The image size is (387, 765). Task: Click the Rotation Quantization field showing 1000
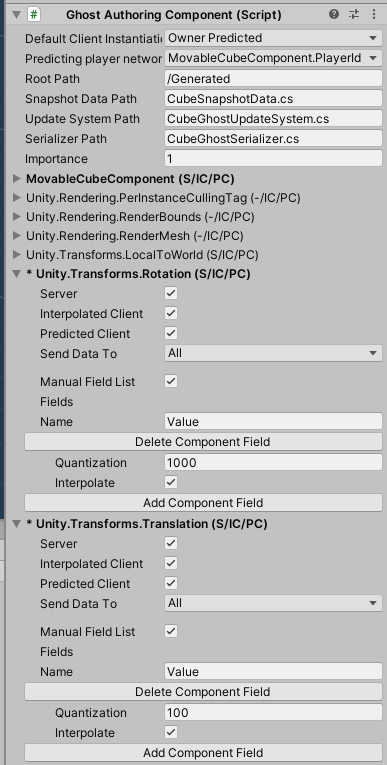point(273,462)
